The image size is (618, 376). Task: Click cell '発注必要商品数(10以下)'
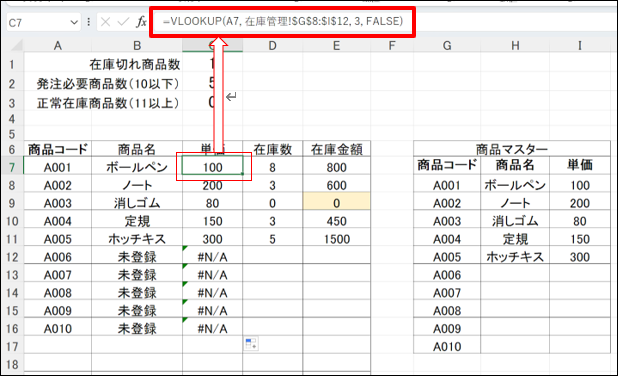108,84
